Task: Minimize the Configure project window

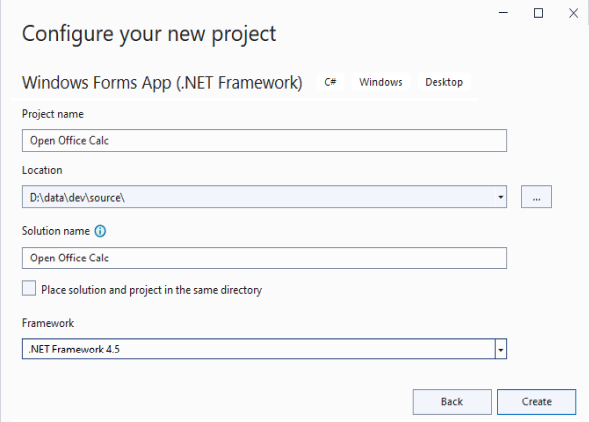Action: 503,13
